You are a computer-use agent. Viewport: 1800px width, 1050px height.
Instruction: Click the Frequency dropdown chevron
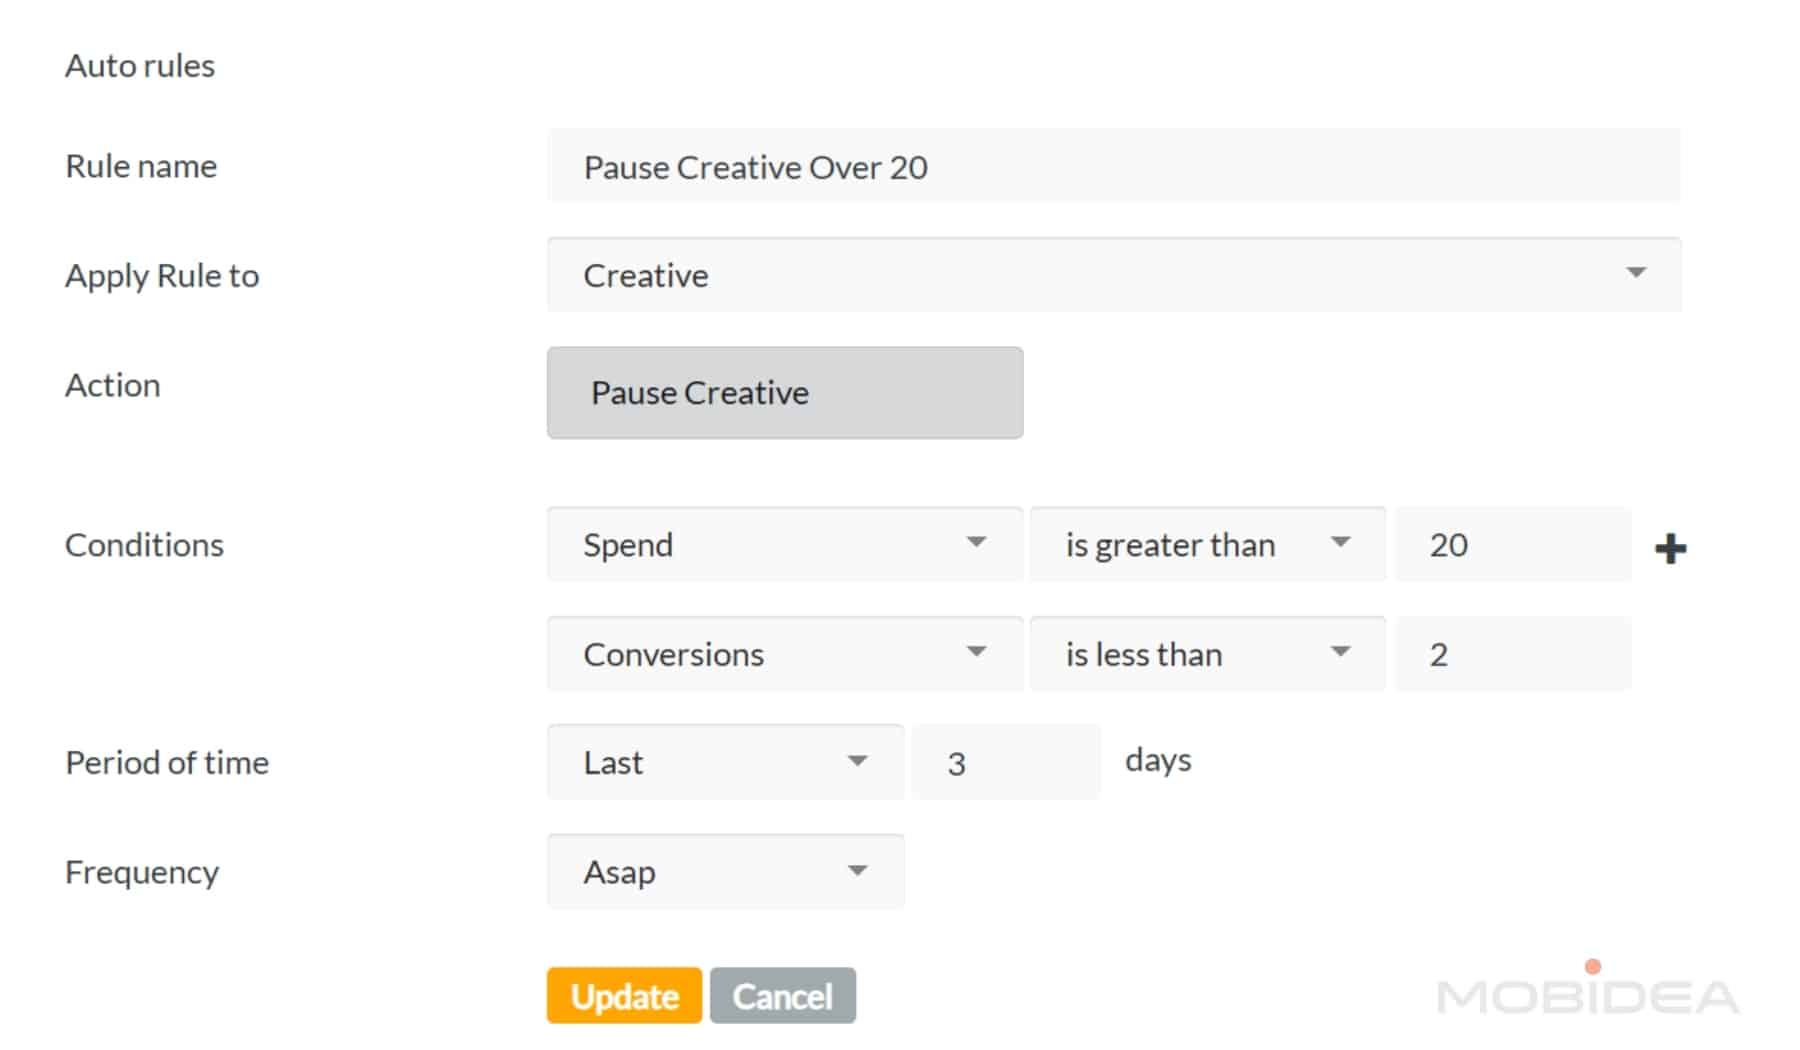[x=857, y=870]
